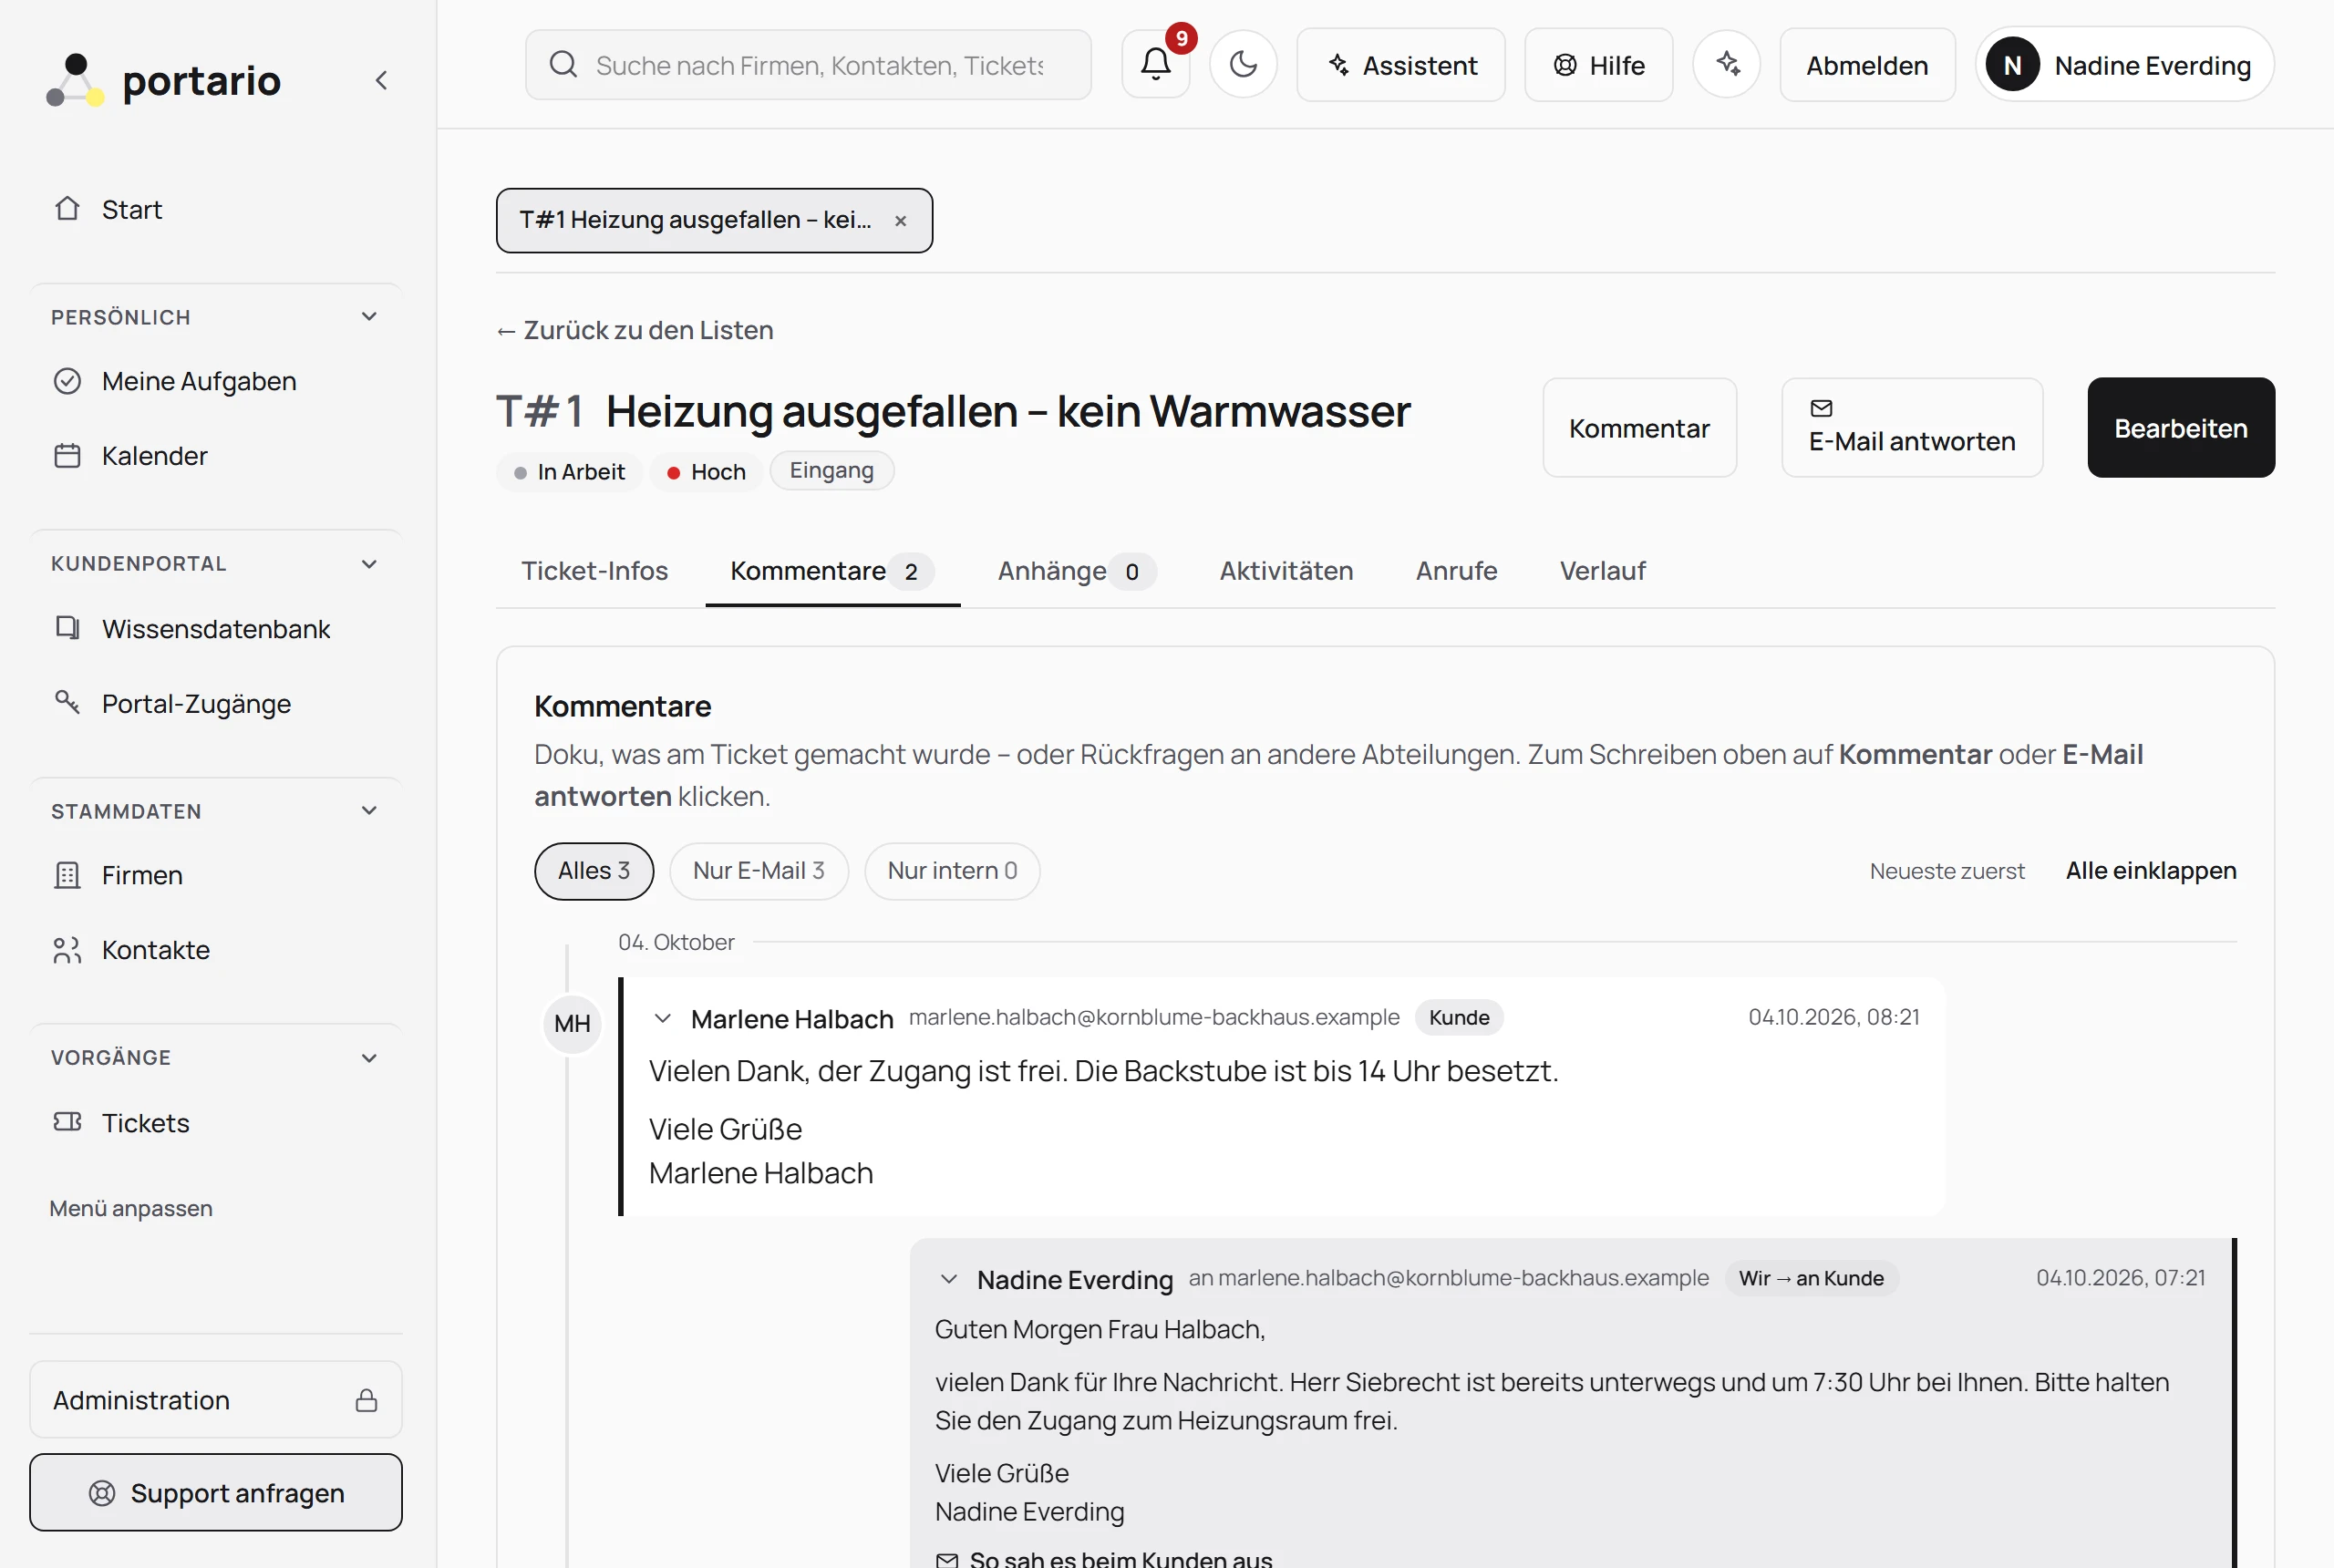This screenshot has height=1568, width=2334.
Task: Collapse Marlene Halbach's comment
Action: pos(662,1019)
